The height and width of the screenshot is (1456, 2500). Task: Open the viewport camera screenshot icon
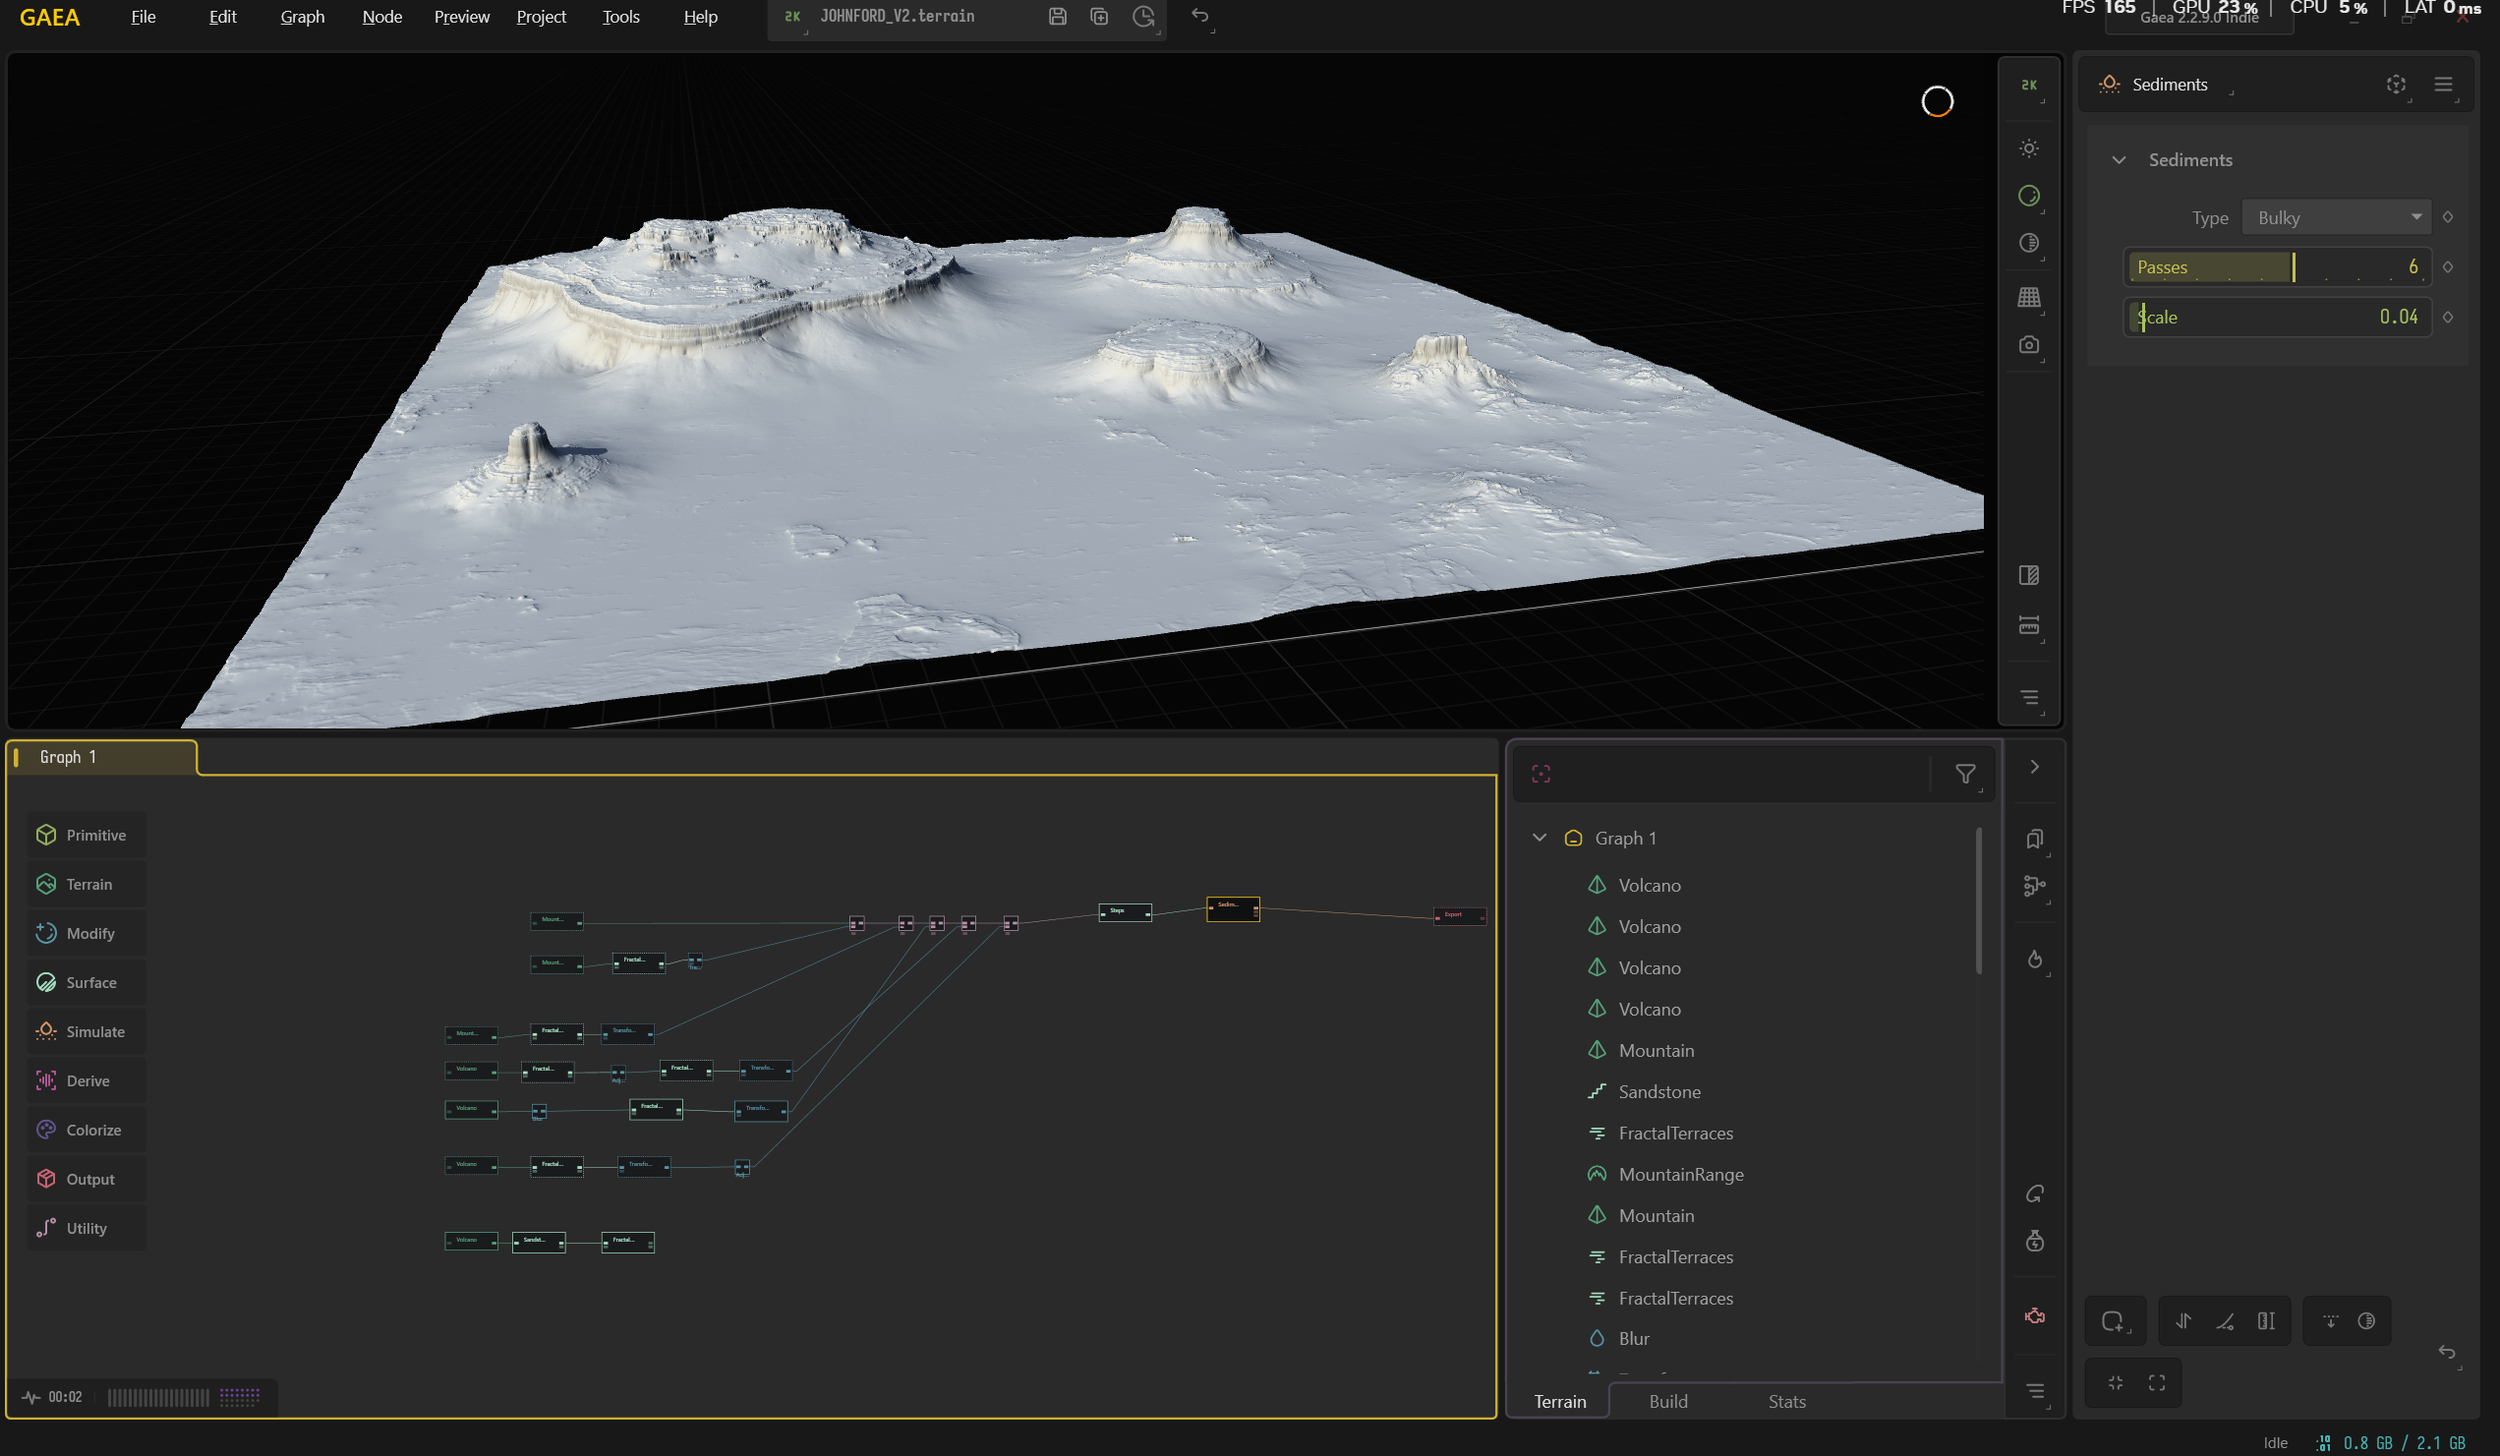pyautogui.click(x=2028, y=345)
